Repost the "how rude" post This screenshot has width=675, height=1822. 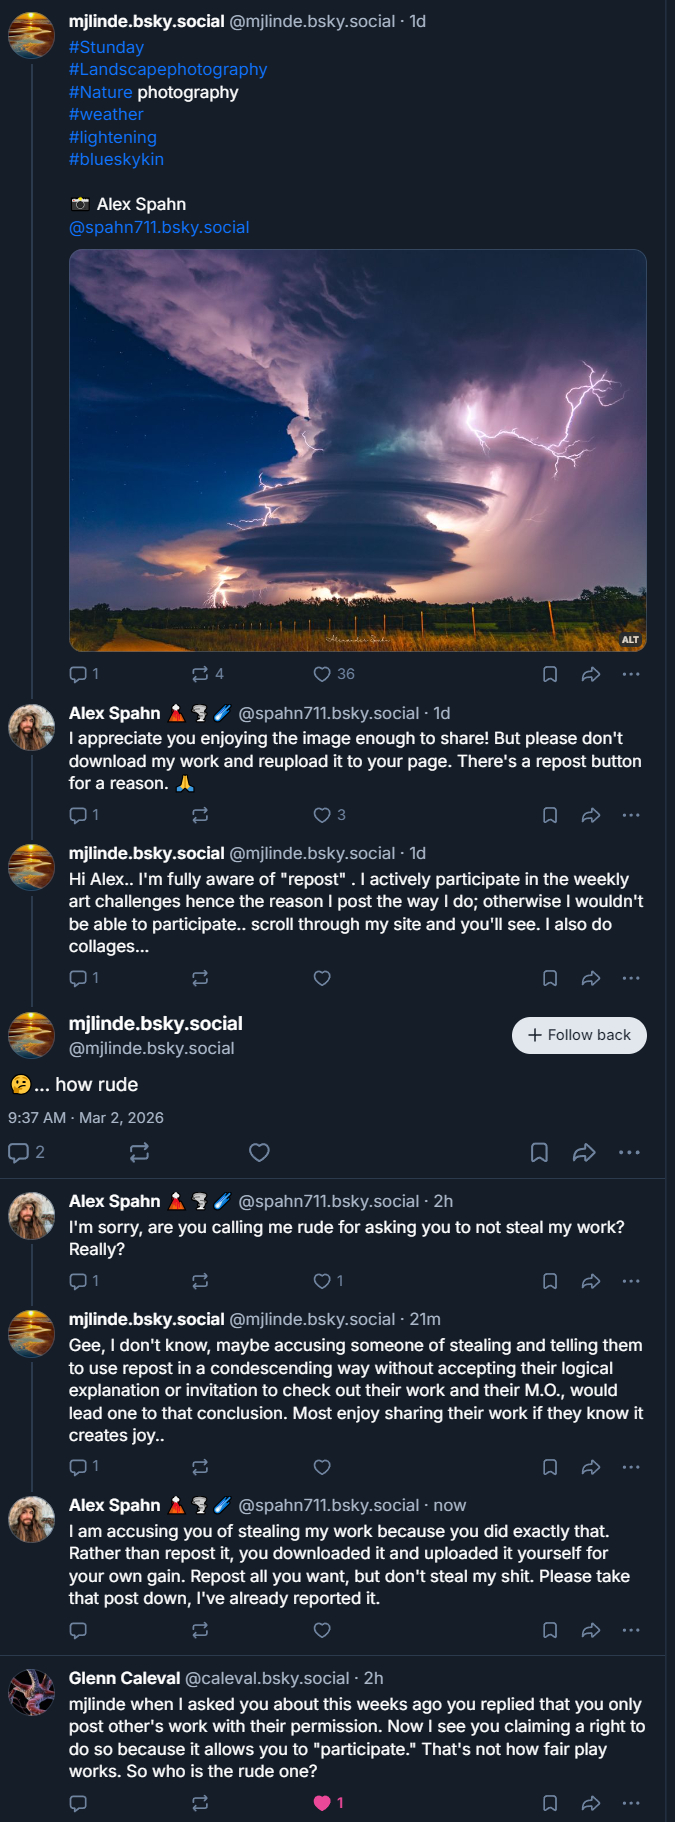coord(140,1153)
